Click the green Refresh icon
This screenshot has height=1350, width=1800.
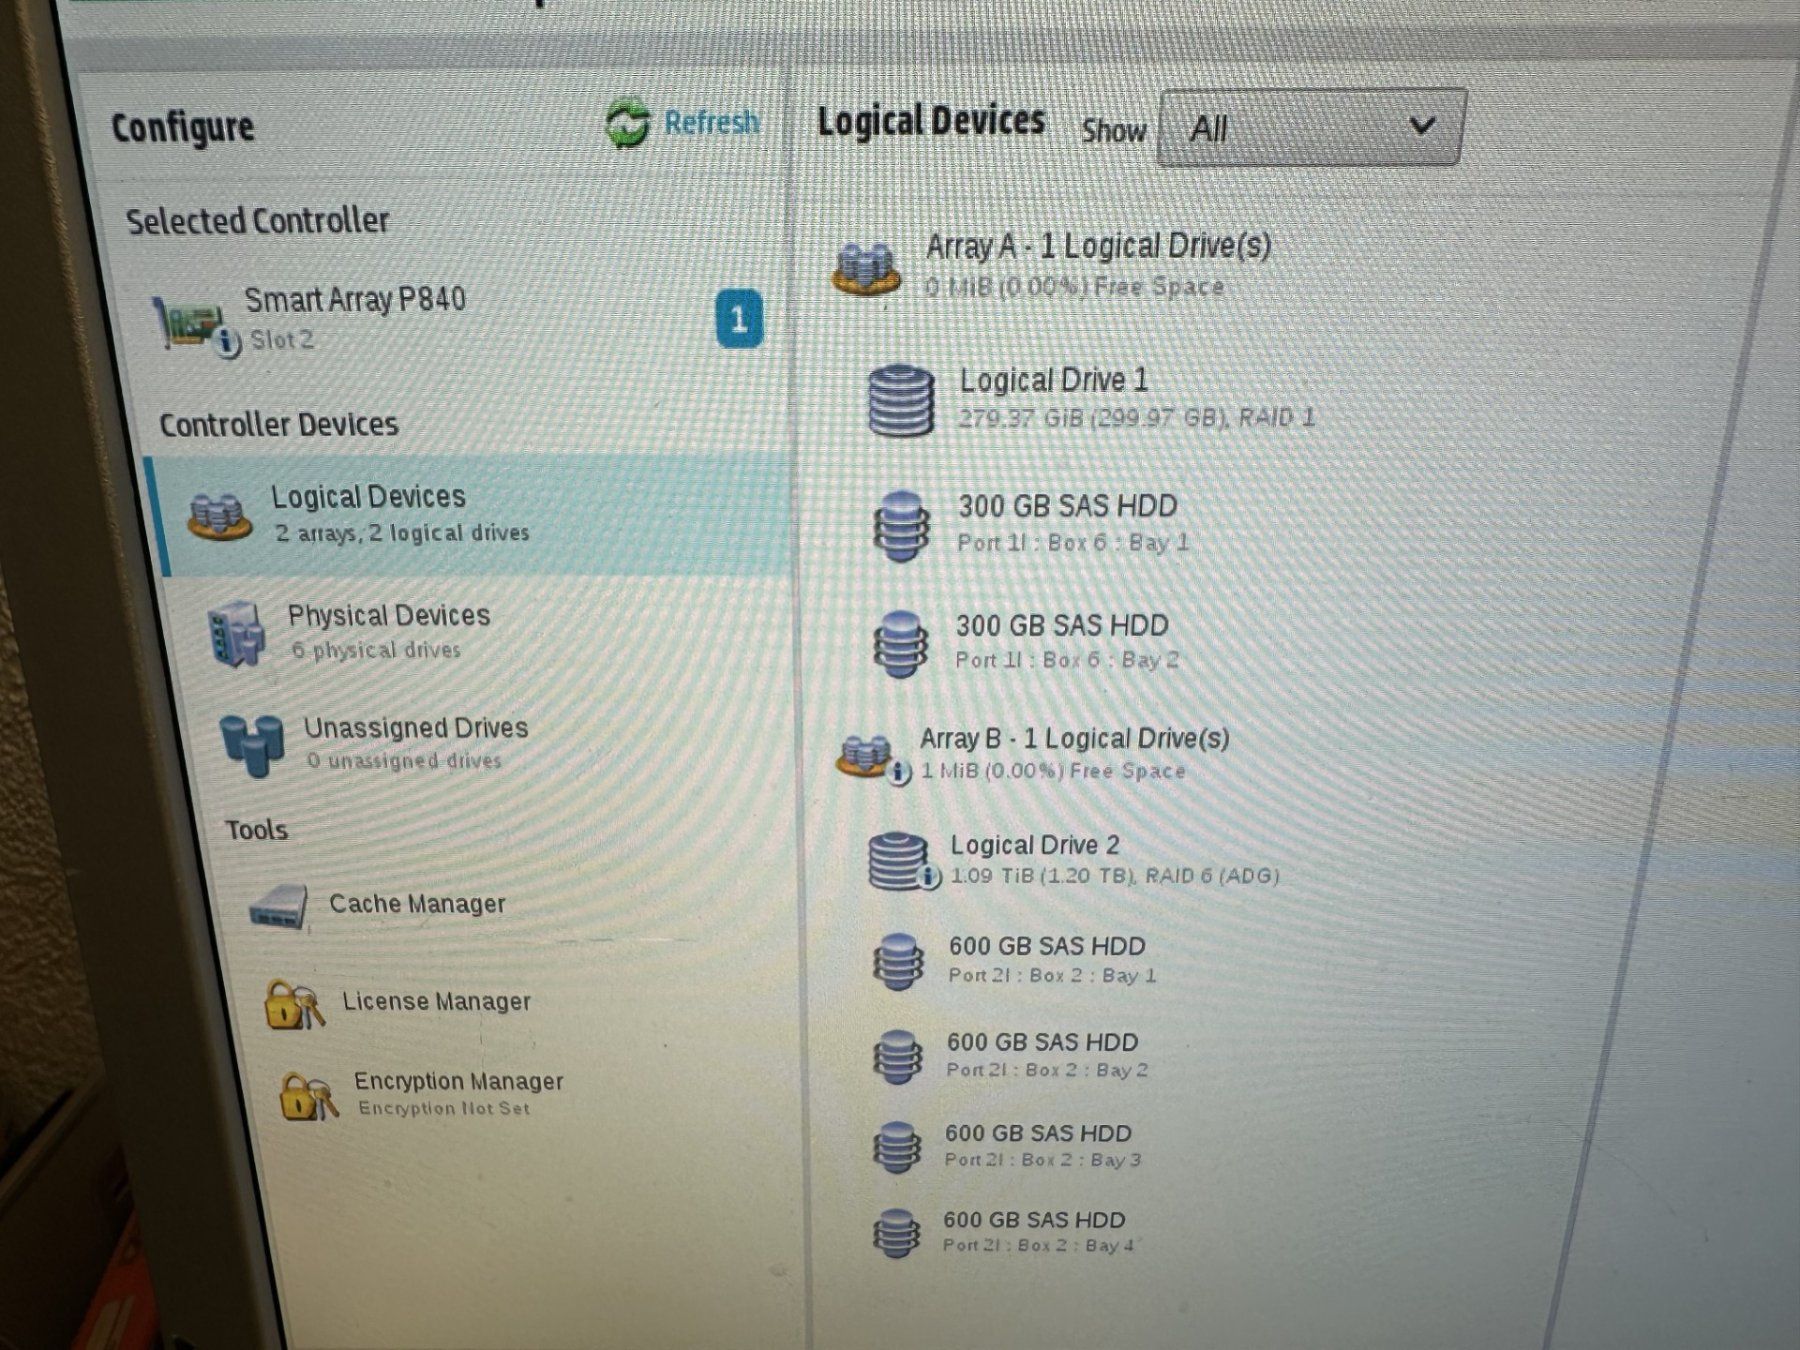click(628, 124)
